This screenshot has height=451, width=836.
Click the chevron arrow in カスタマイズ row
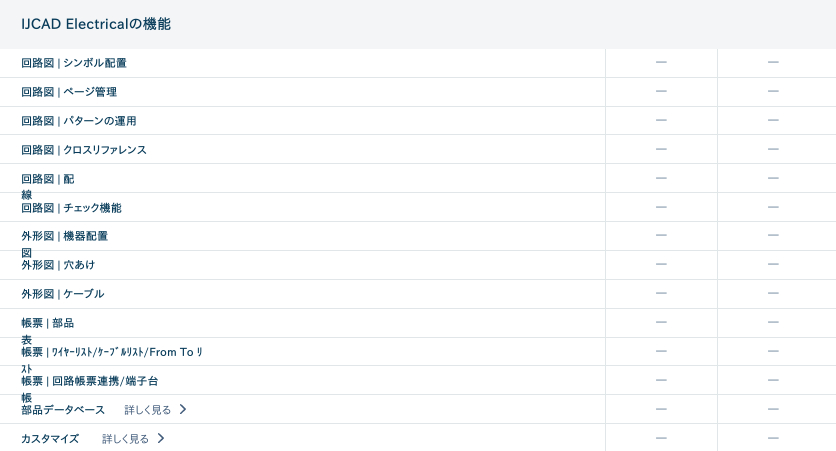click(161, 439)
